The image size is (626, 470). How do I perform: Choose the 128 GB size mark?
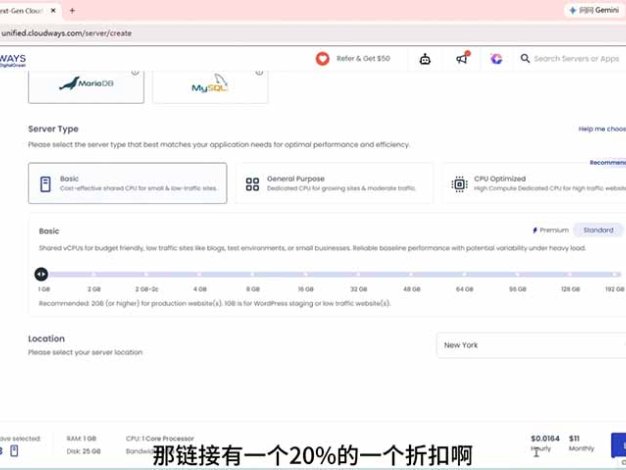pyautogui.click(x=570, y=274)
